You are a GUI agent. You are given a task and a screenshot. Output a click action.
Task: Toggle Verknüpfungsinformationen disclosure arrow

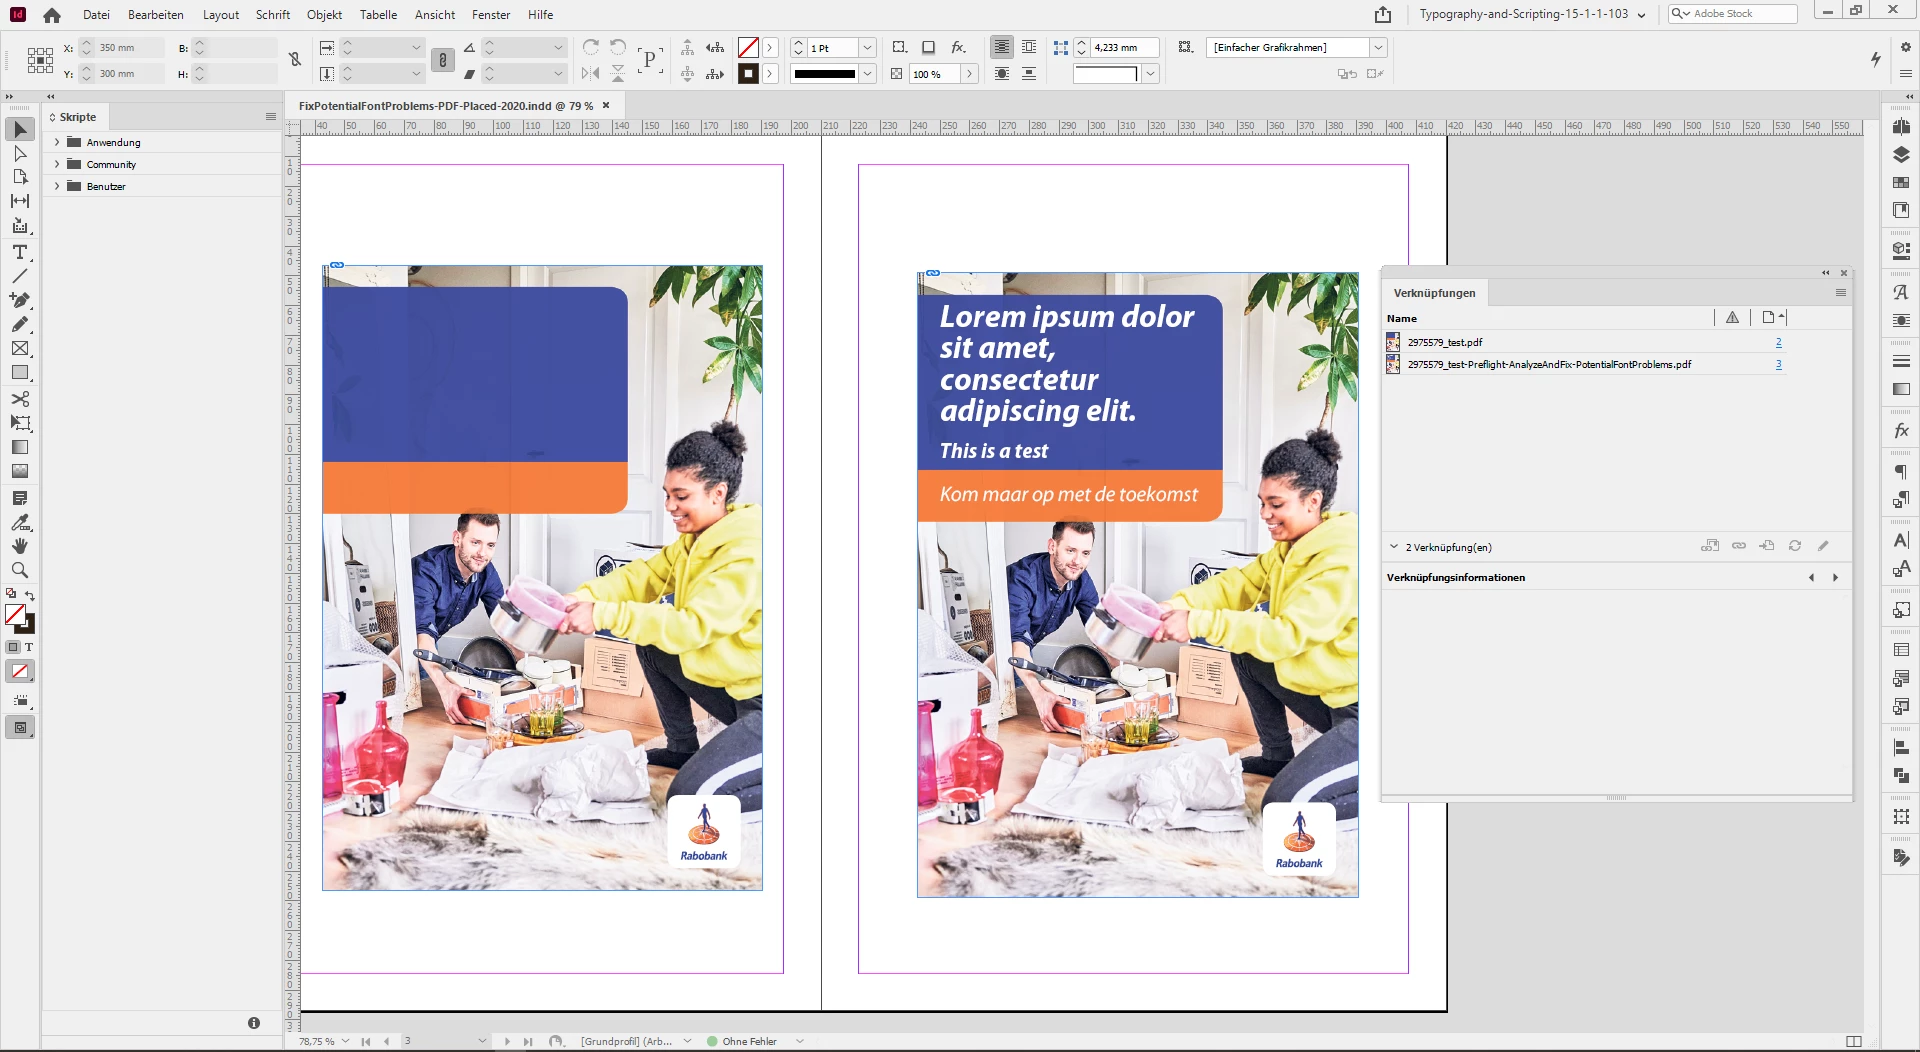(x=1393, y=547)
